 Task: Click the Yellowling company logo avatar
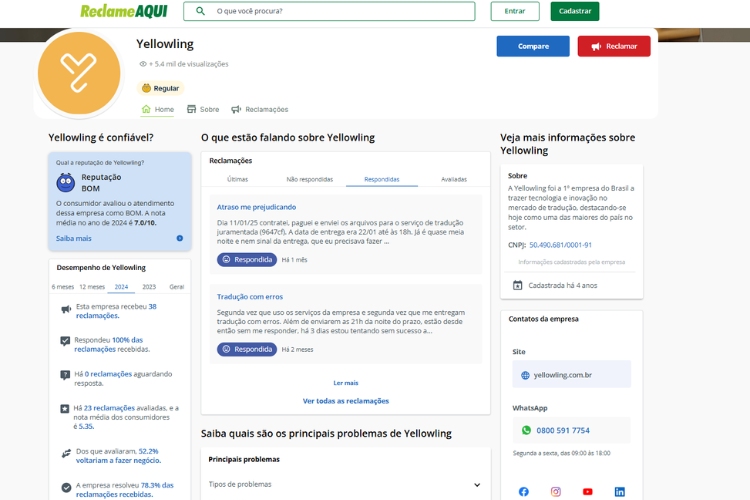point(79,73)
